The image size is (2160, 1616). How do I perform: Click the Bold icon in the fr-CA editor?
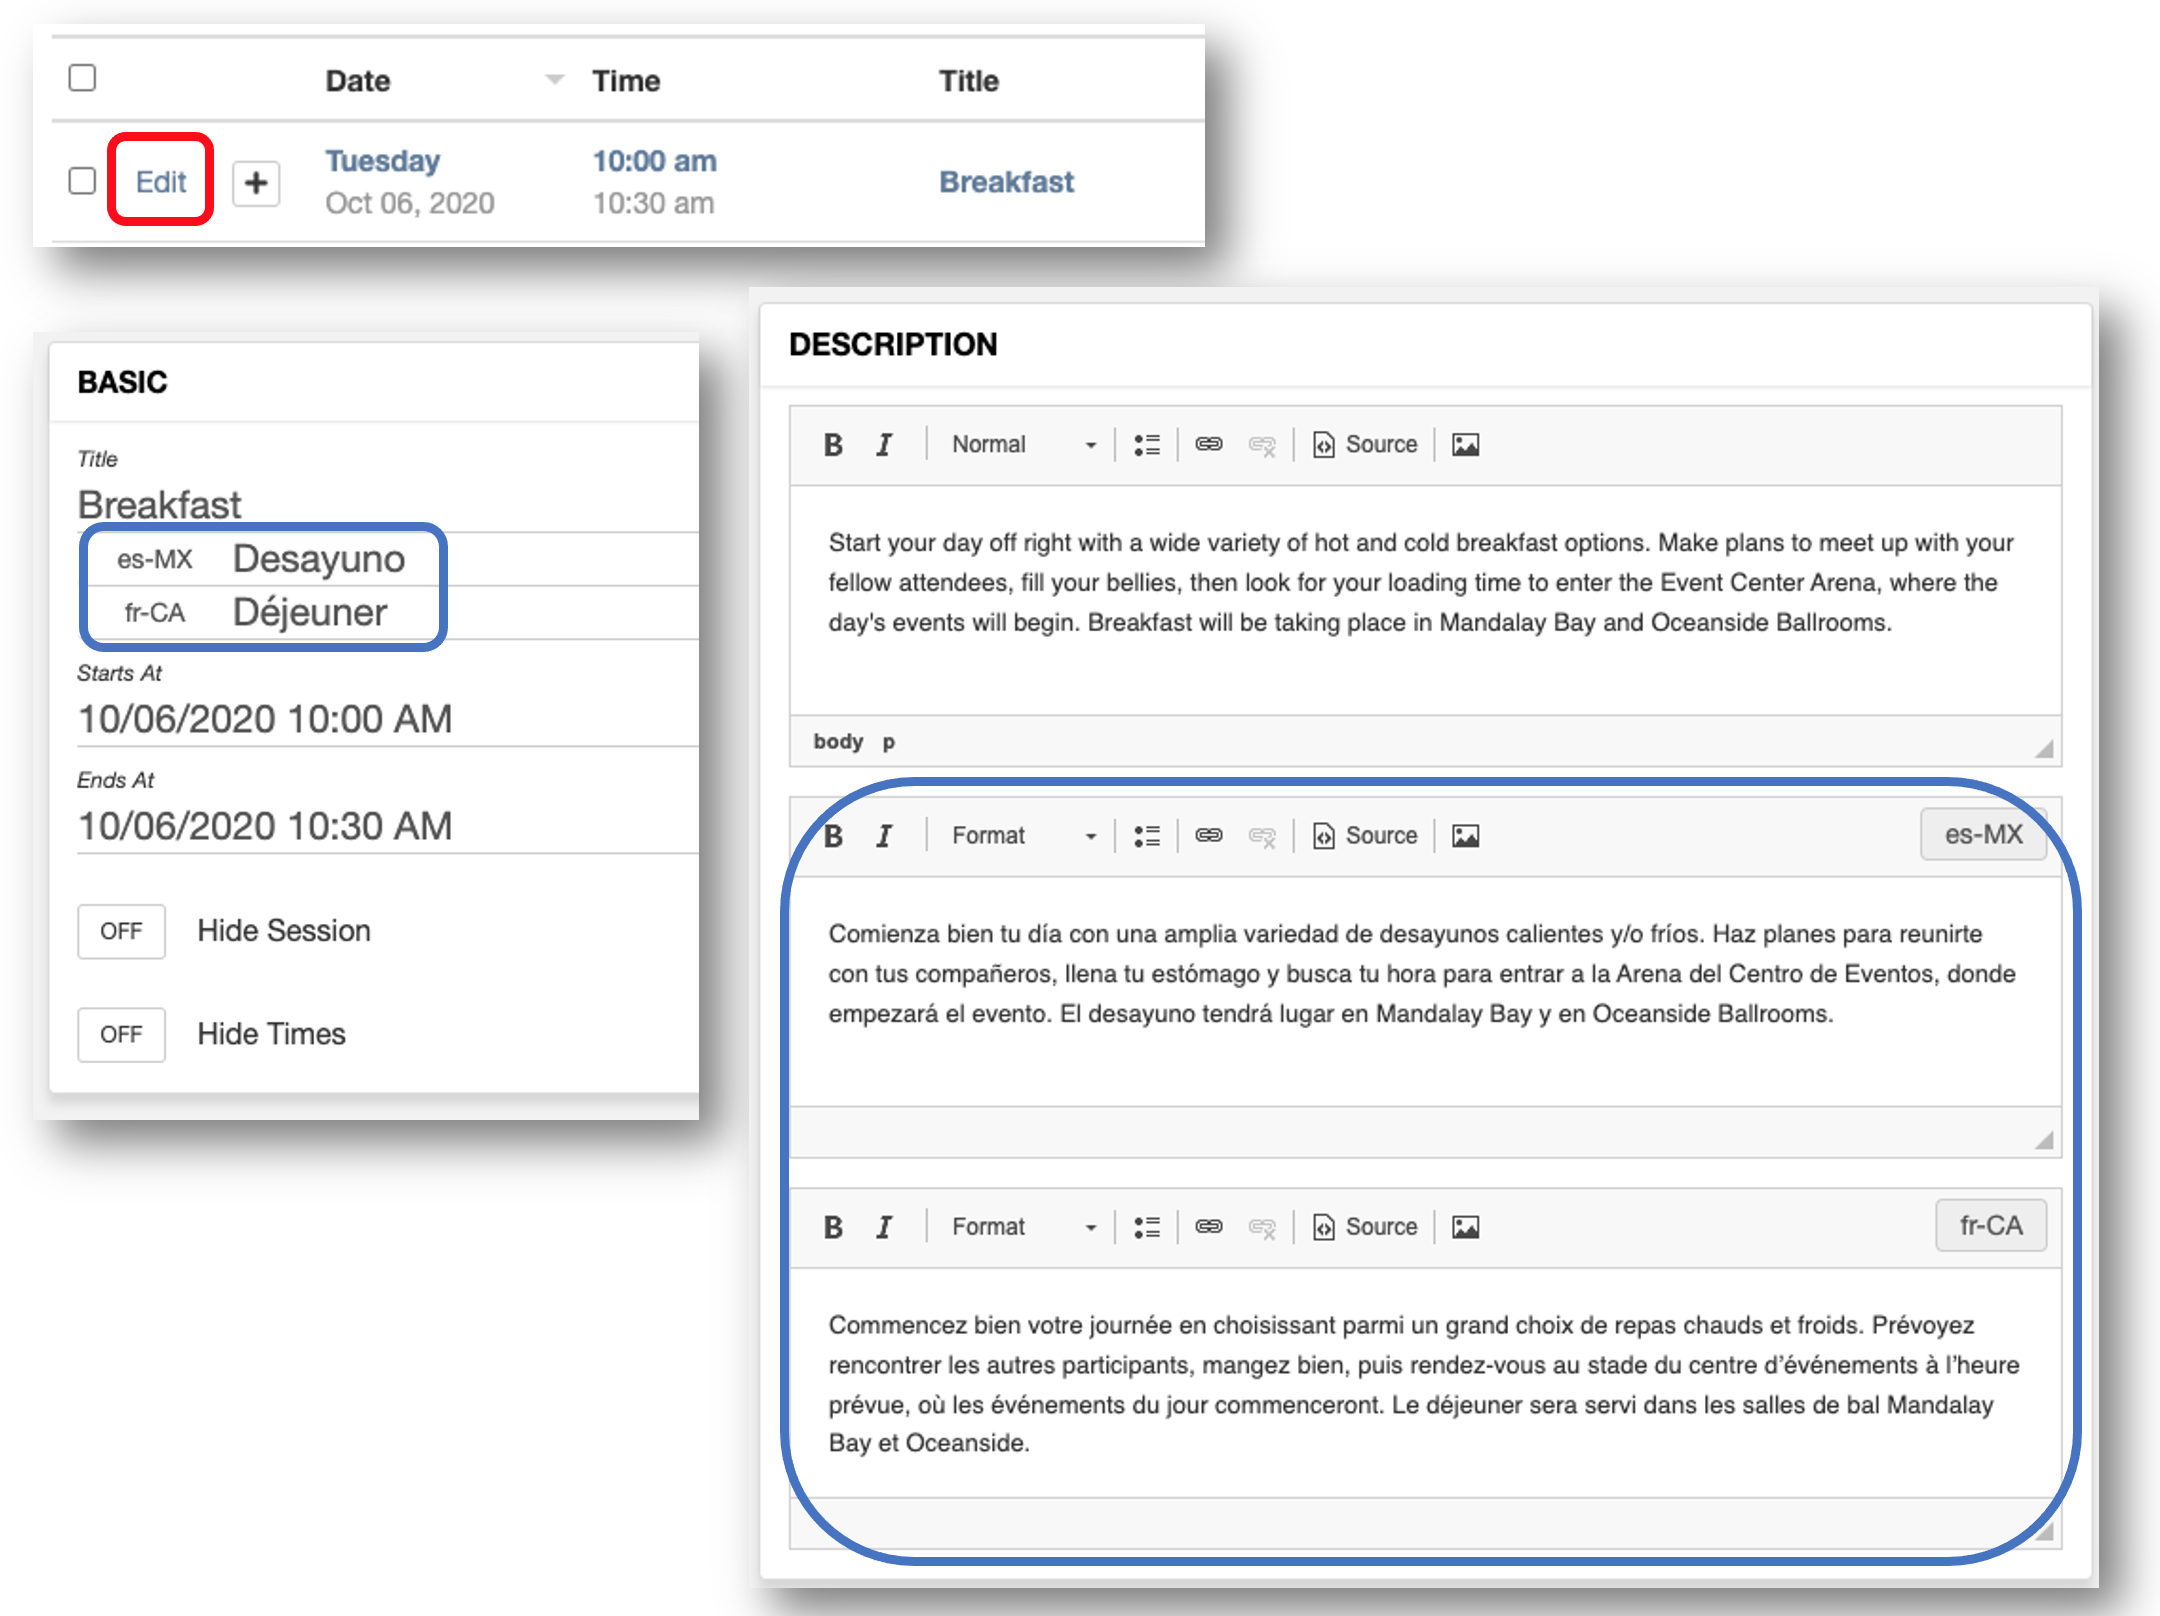coord(833,1226)
